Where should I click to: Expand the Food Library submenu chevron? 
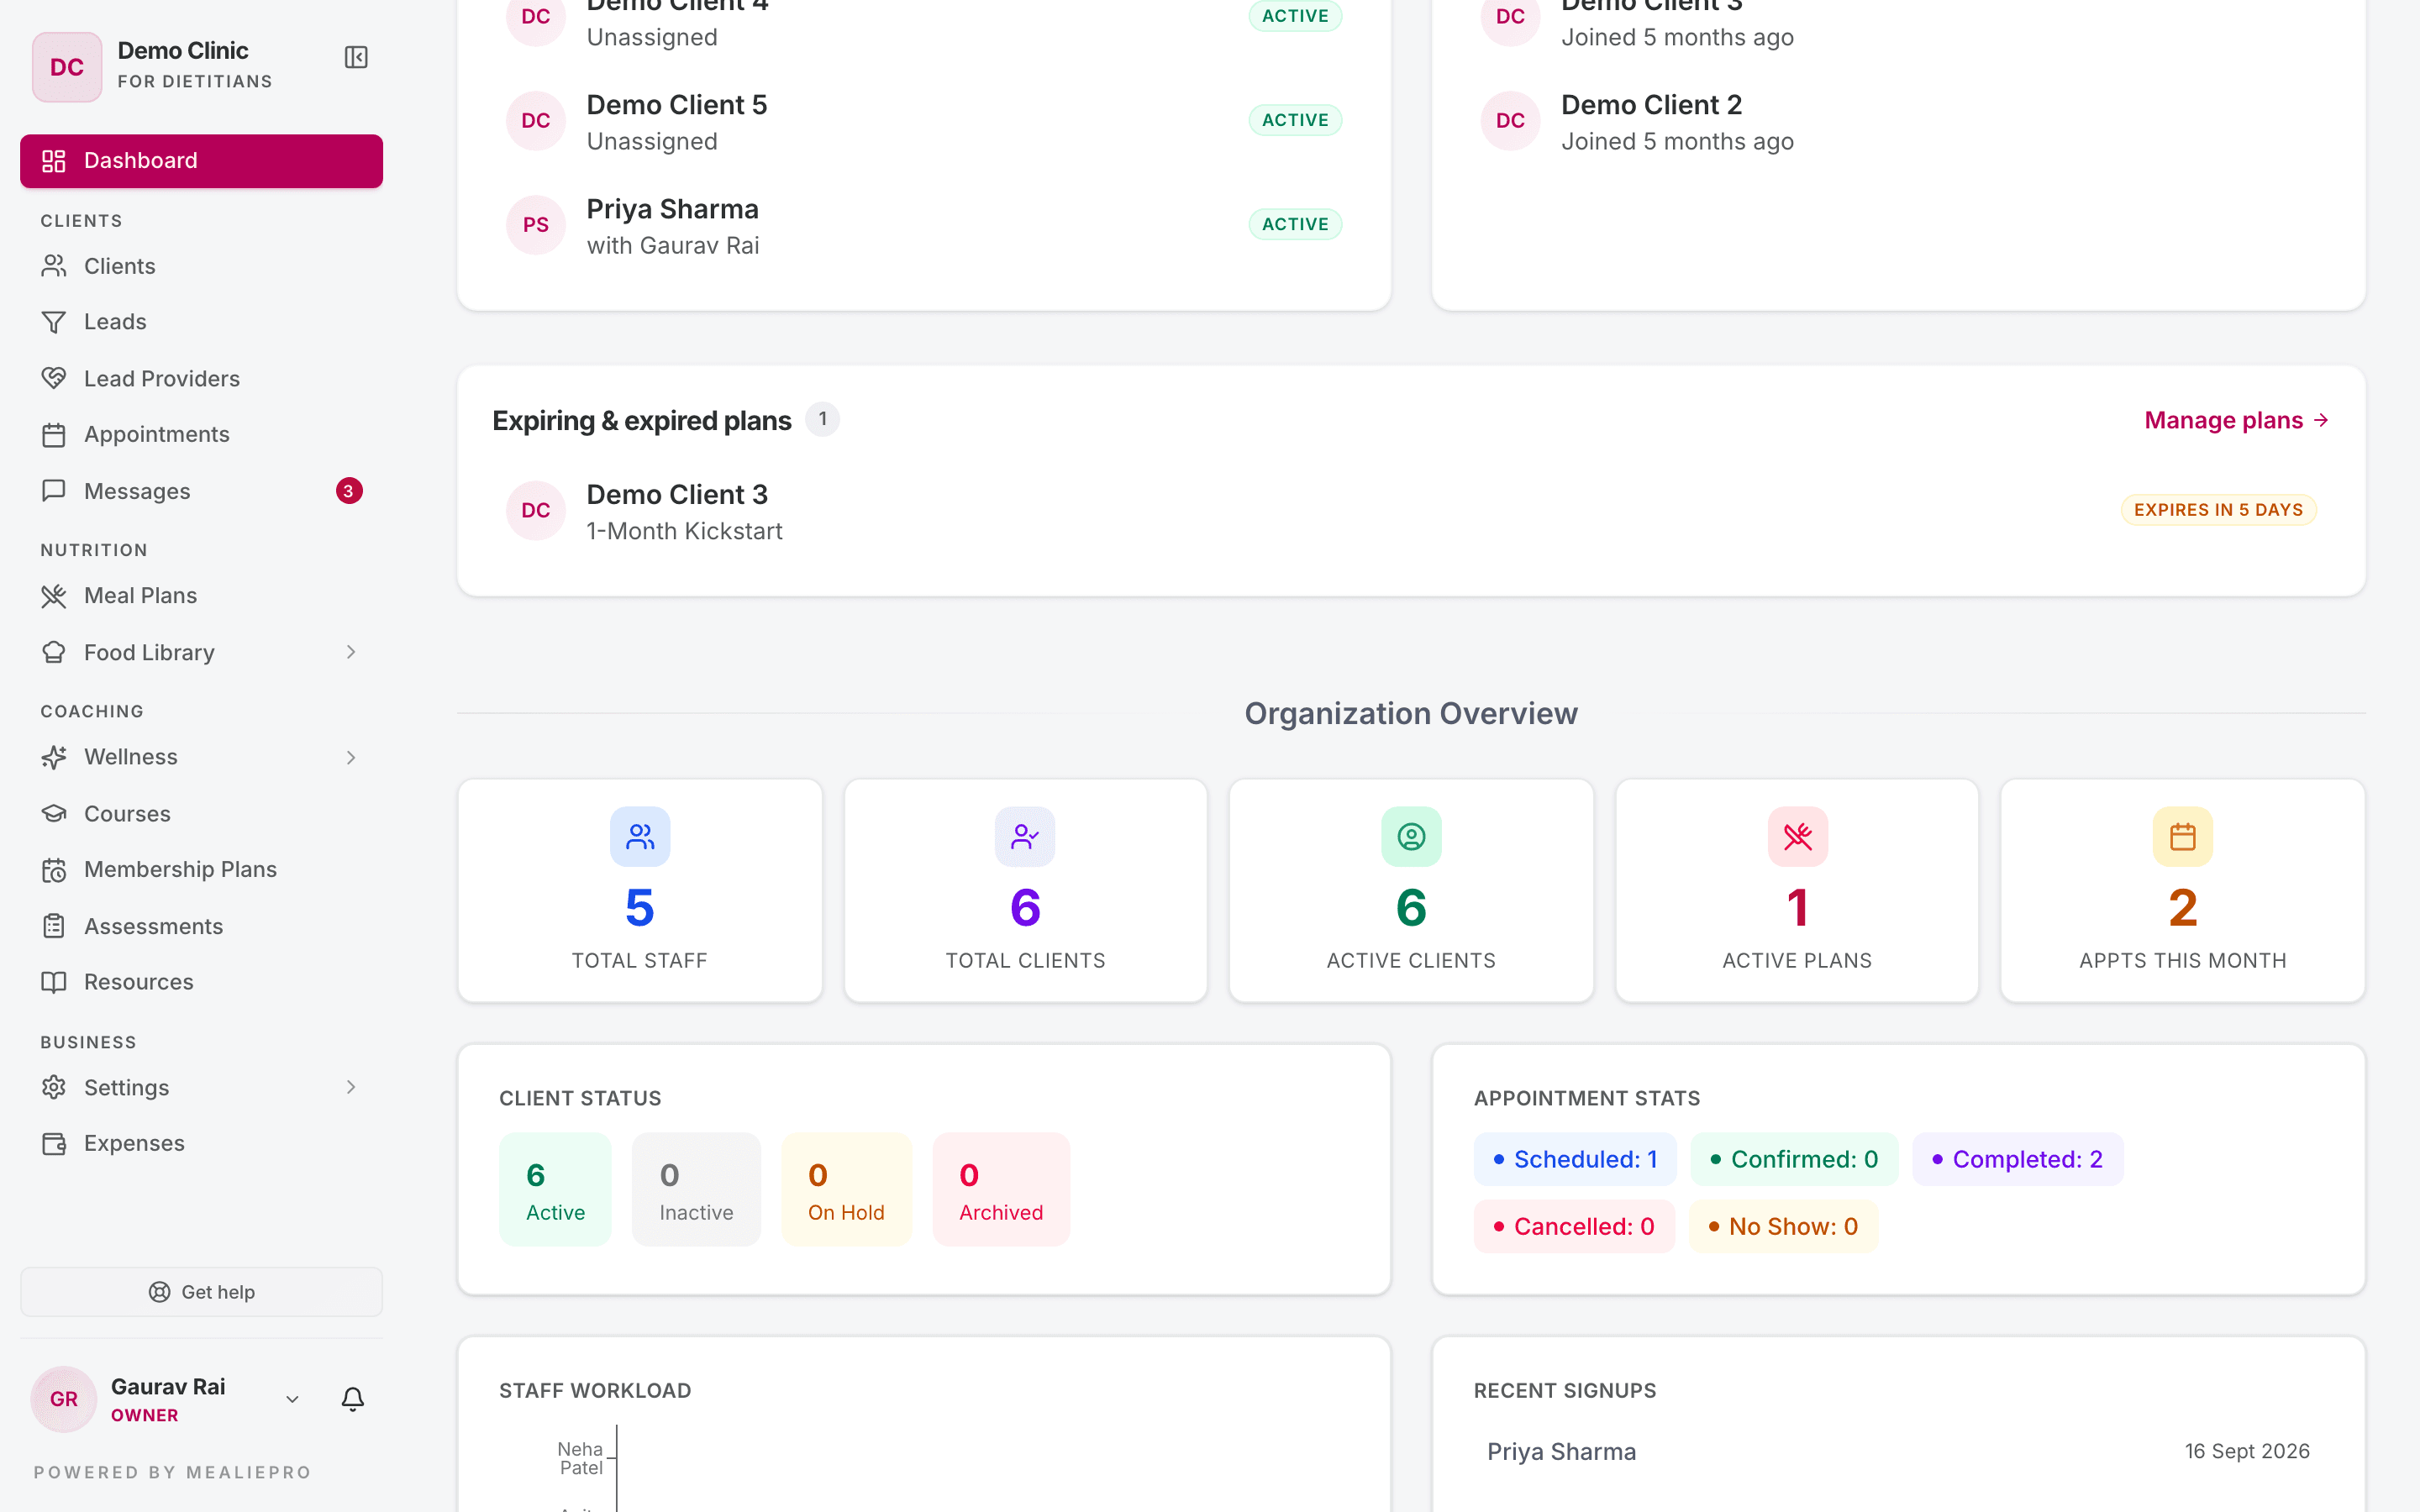[350, 652]
